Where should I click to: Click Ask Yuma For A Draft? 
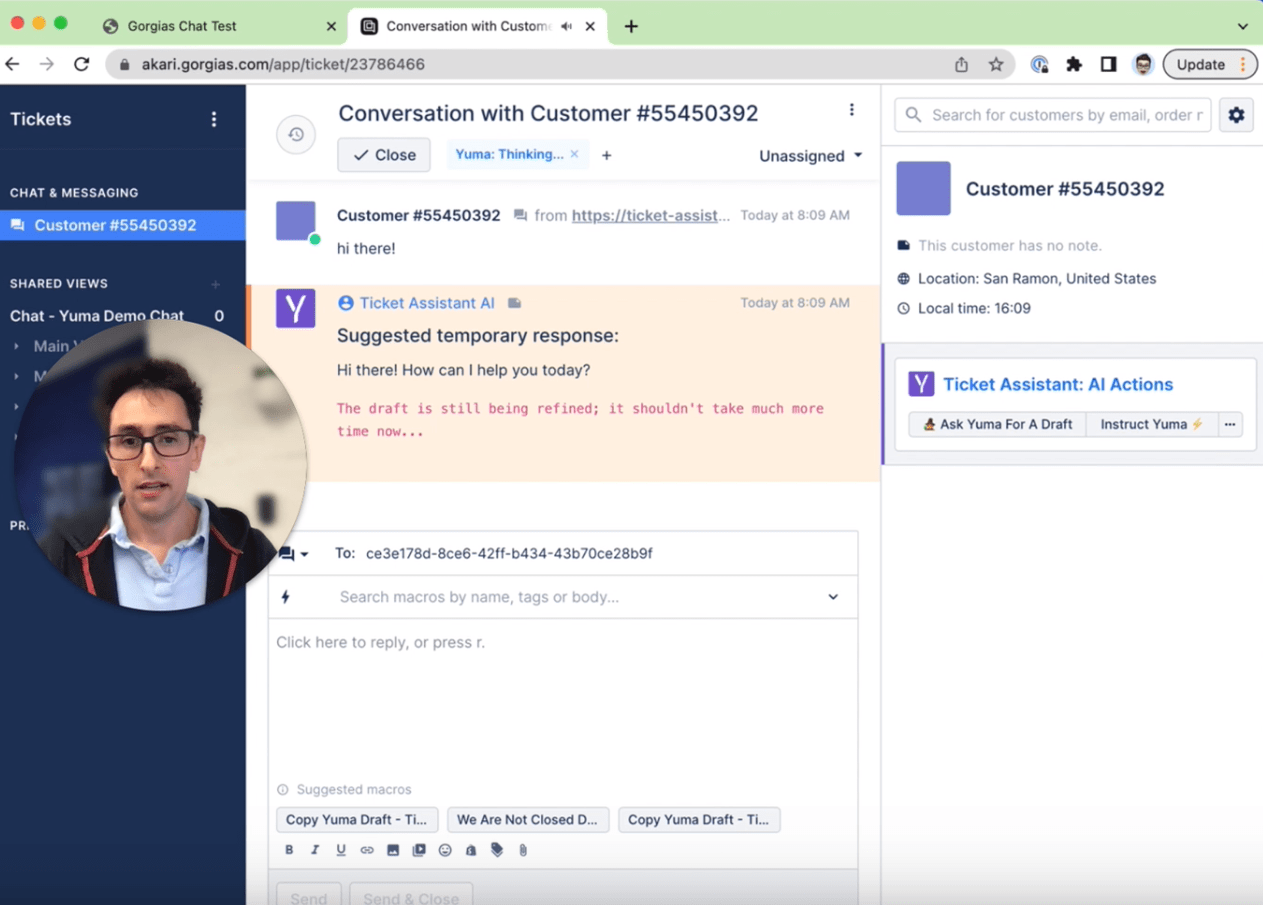[x=996, y=424]
